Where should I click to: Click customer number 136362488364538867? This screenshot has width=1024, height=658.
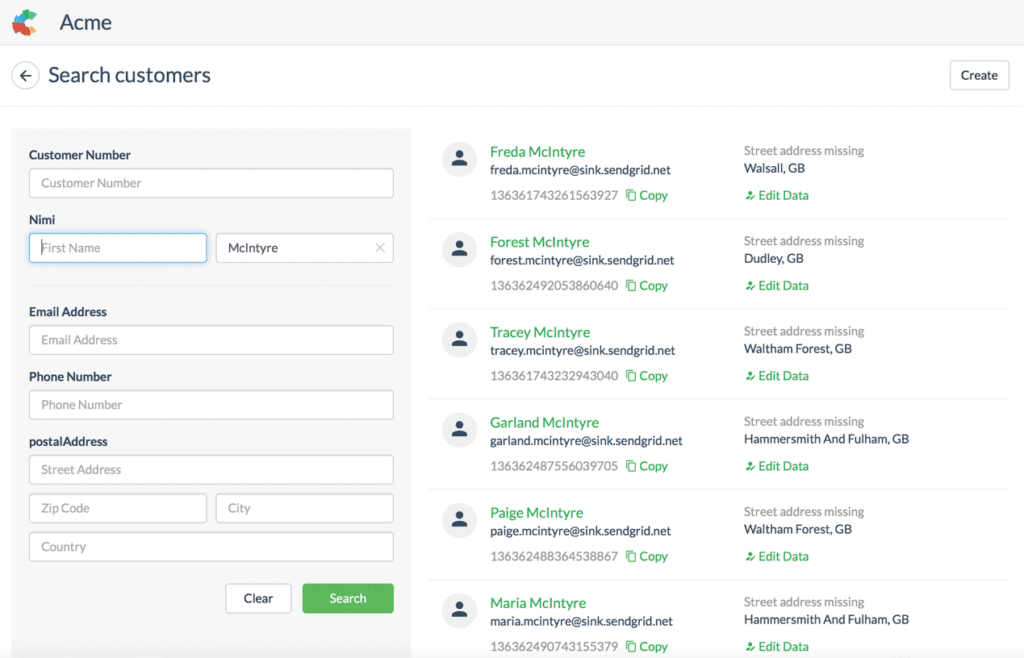554,556
